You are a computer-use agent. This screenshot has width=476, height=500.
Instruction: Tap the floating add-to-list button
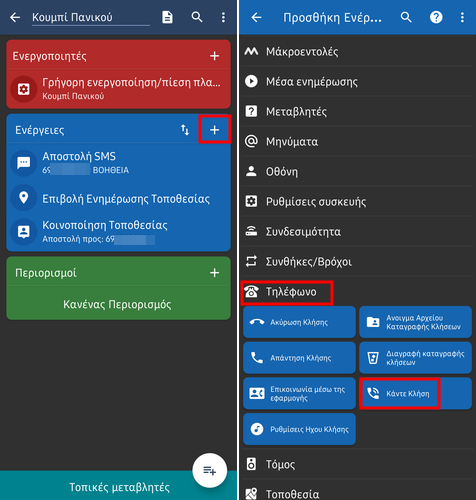click(209, 470)
